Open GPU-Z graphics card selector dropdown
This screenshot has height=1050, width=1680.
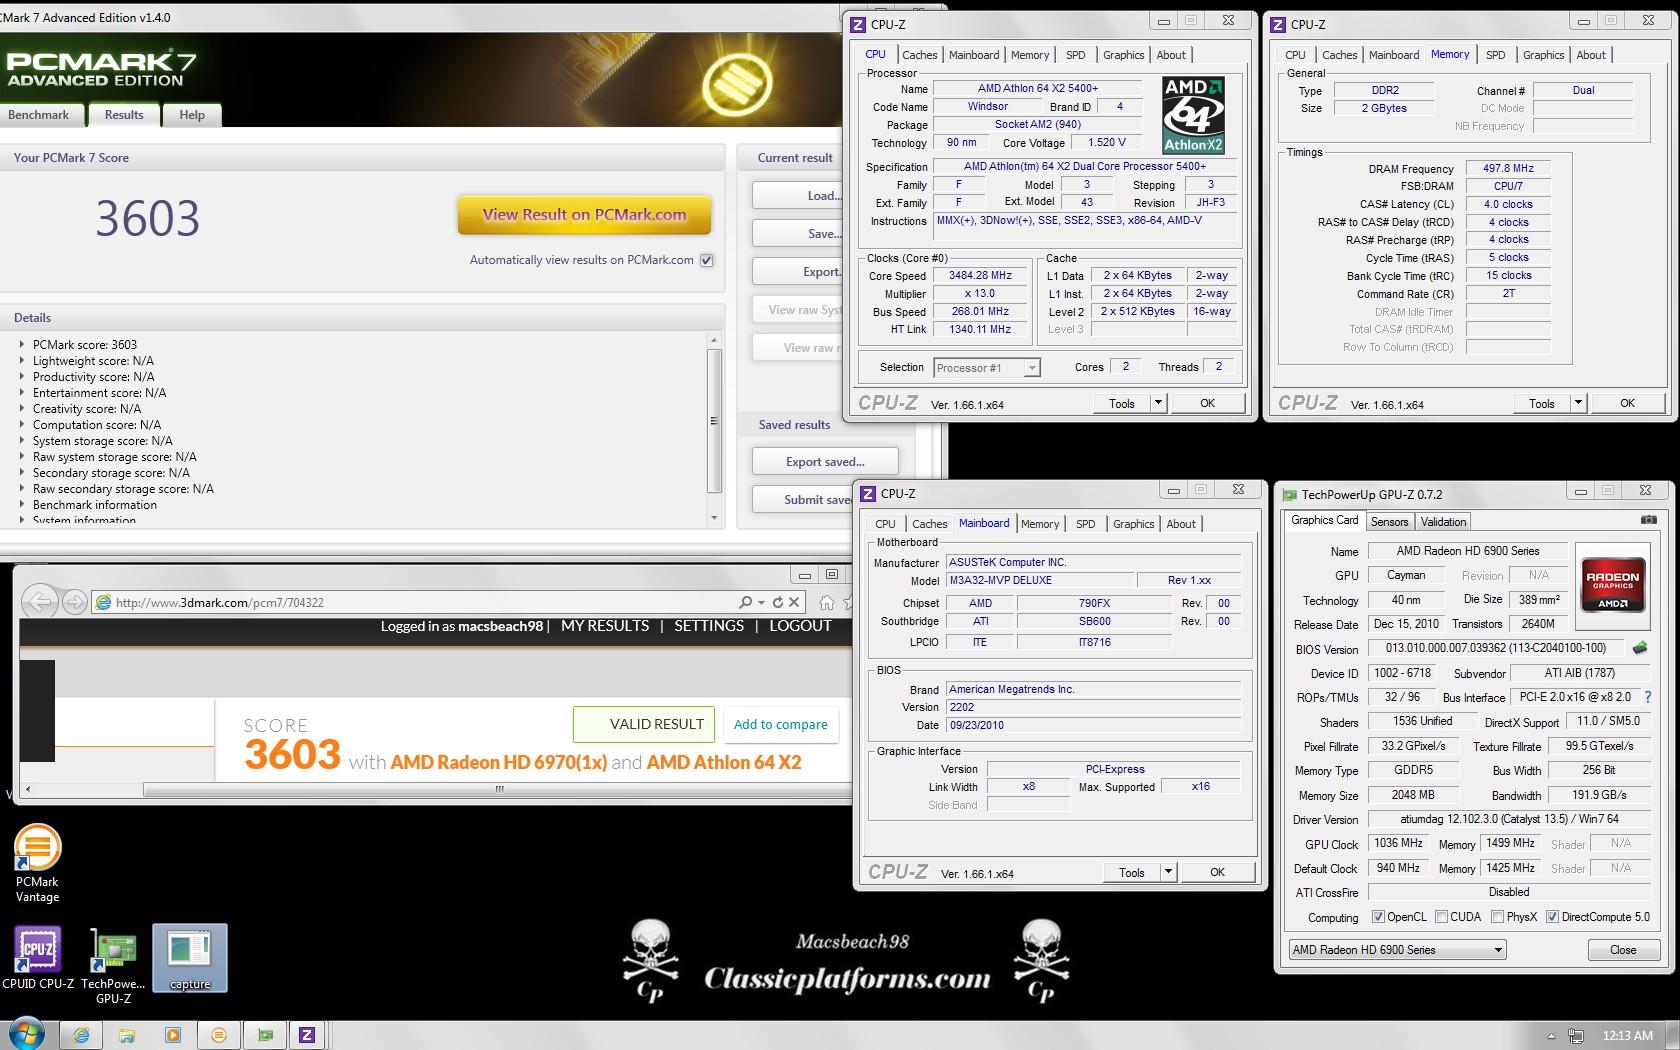(x=1397, y=950)
